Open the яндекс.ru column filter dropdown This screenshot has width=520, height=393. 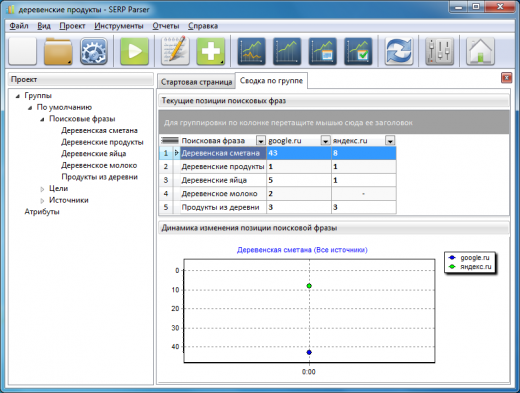390,141
